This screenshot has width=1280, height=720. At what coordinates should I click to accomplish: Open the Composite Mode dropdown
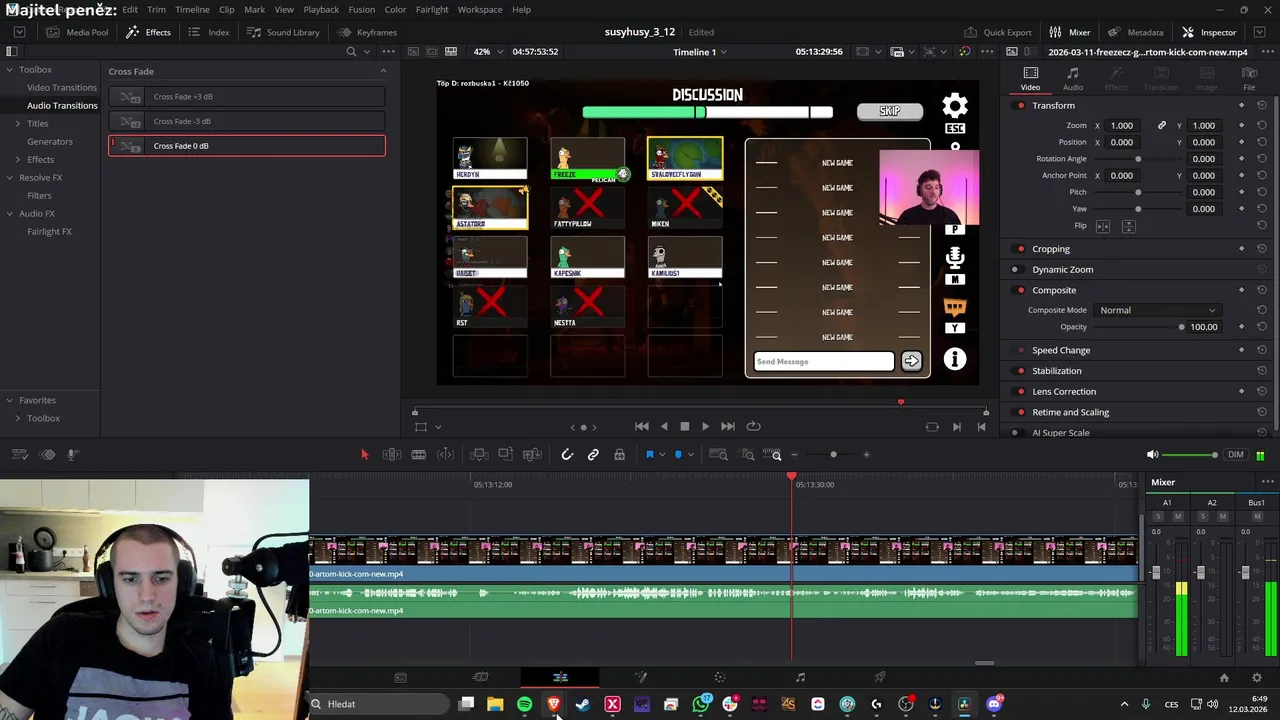1157,310
